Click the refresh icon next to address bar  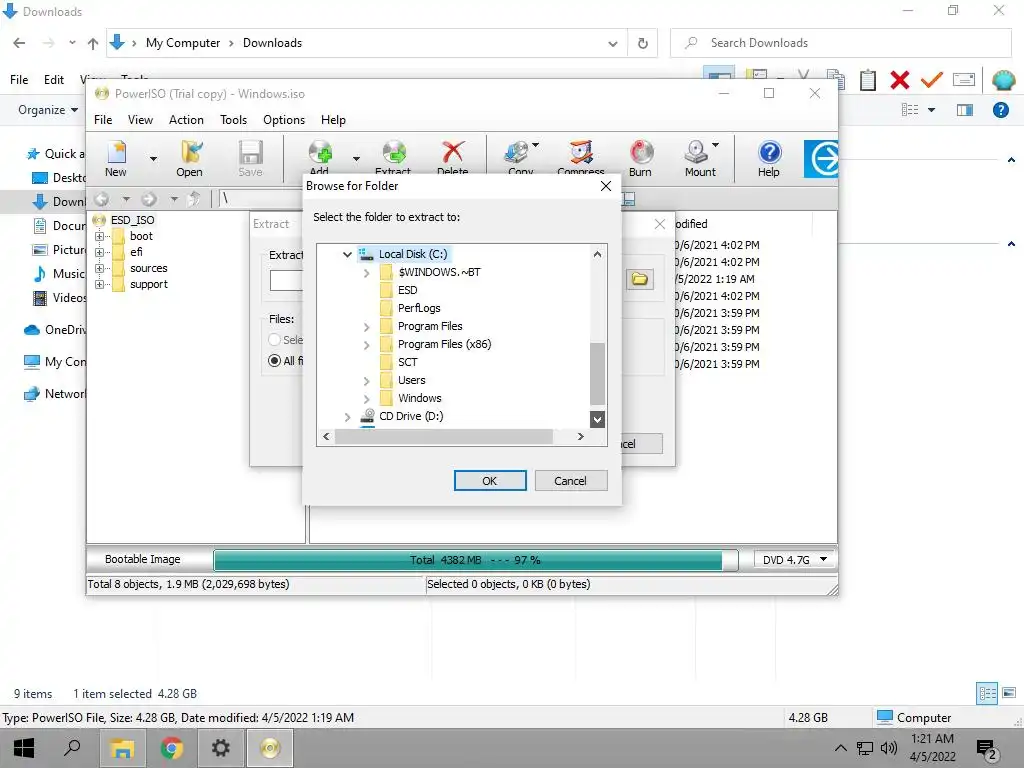(x=643, y=43)
